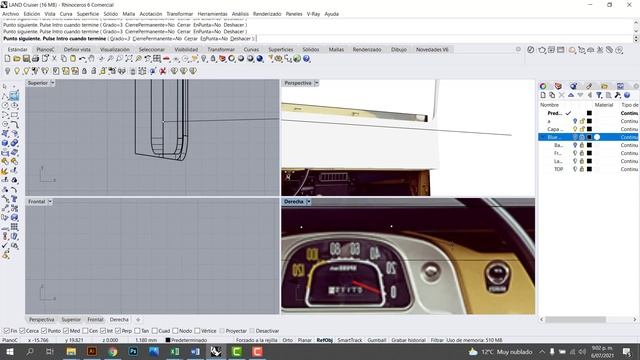640x360 pixels.
Task: Toggle the Med osnap checkbox
Action: point(66,331)
